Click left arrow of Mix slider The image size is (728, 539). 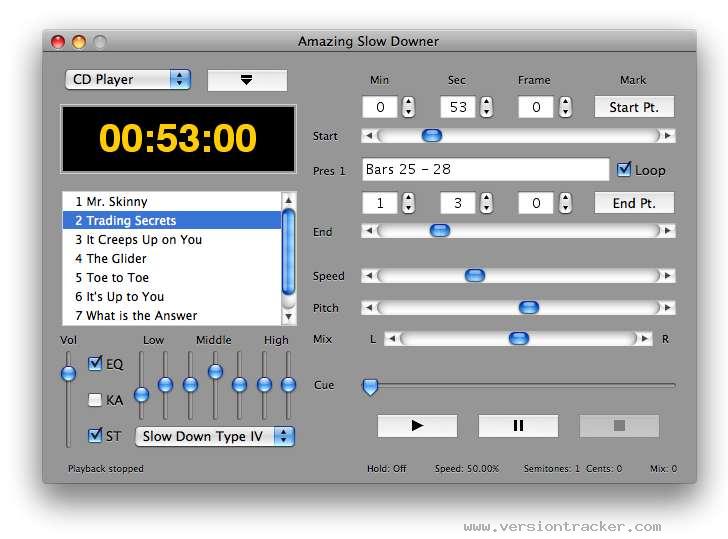pos(392,339)
